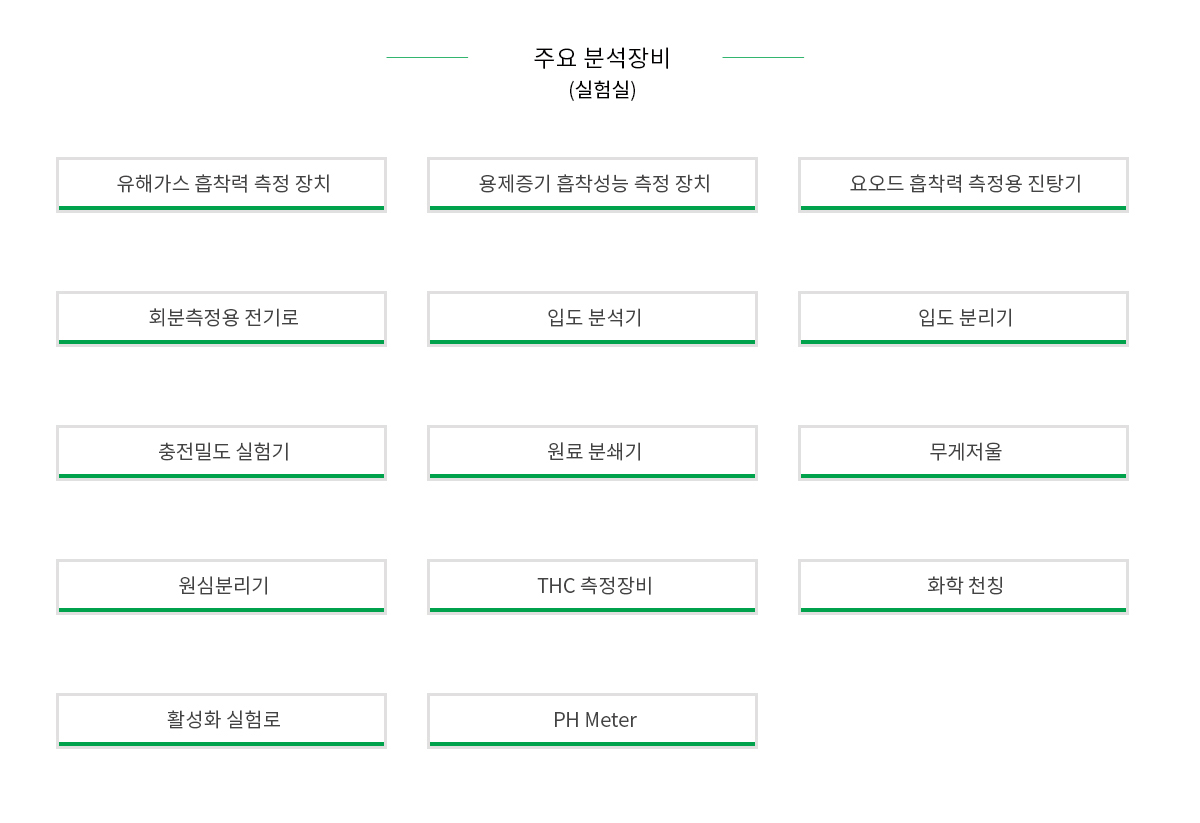The width and height of the screenshot is (1200, 823).
Task: Click the 입도 분석기 item
Action: (x=592, y=318)
